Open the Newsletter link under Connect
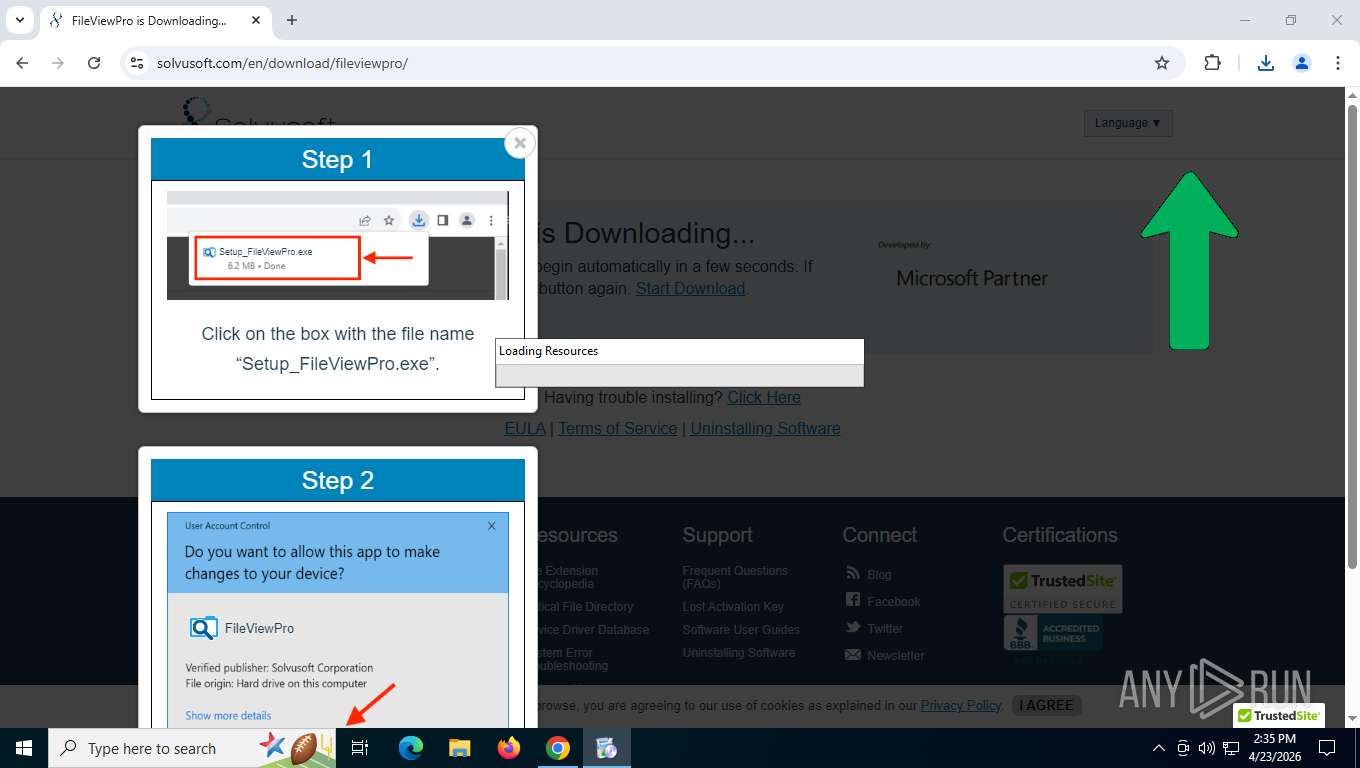Viewport: 1360px width, 768px height. (895, 656)
